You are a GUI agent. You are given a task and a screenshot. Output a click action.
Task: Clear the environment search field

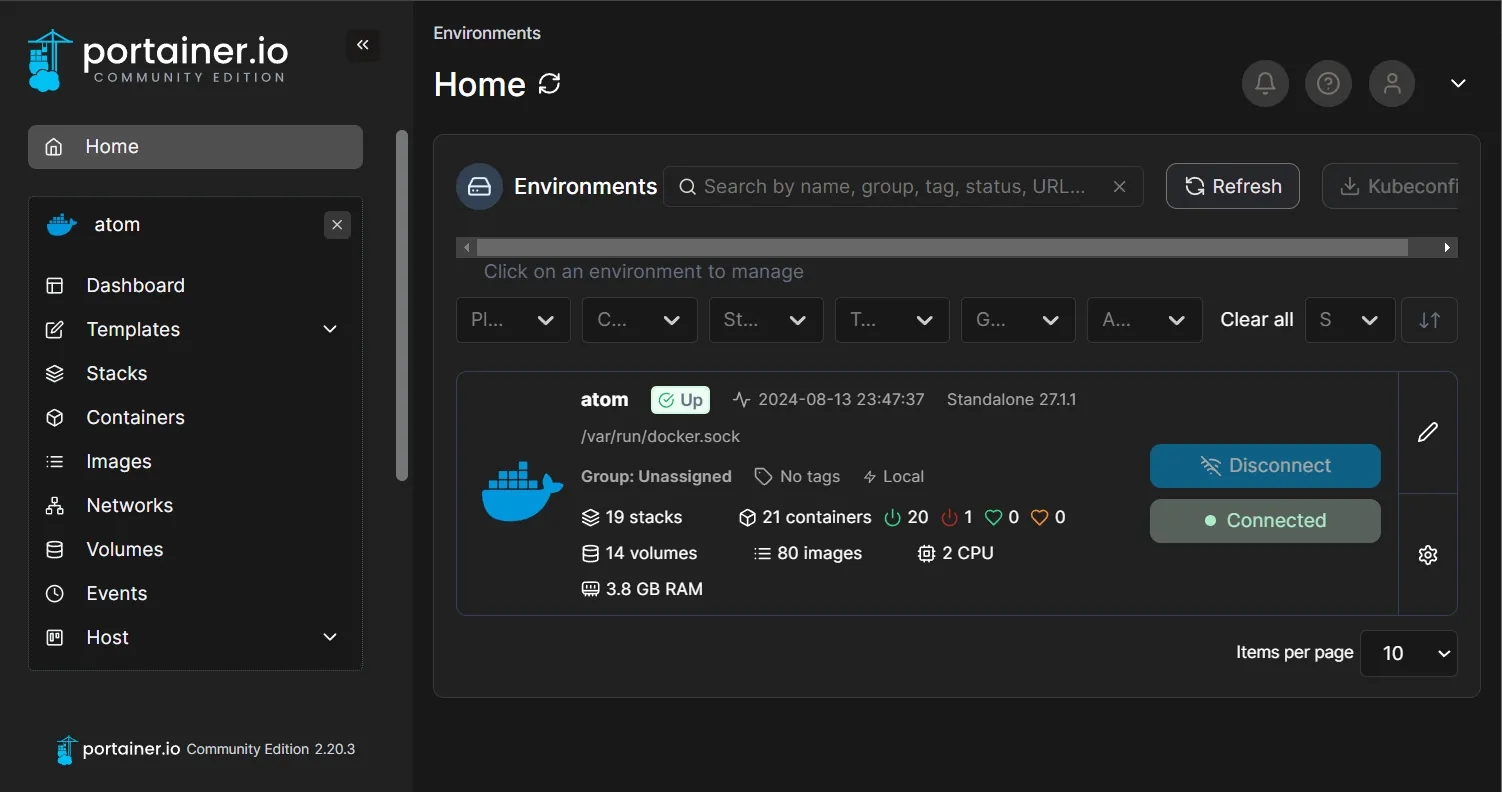click(x=1120, y=187)
